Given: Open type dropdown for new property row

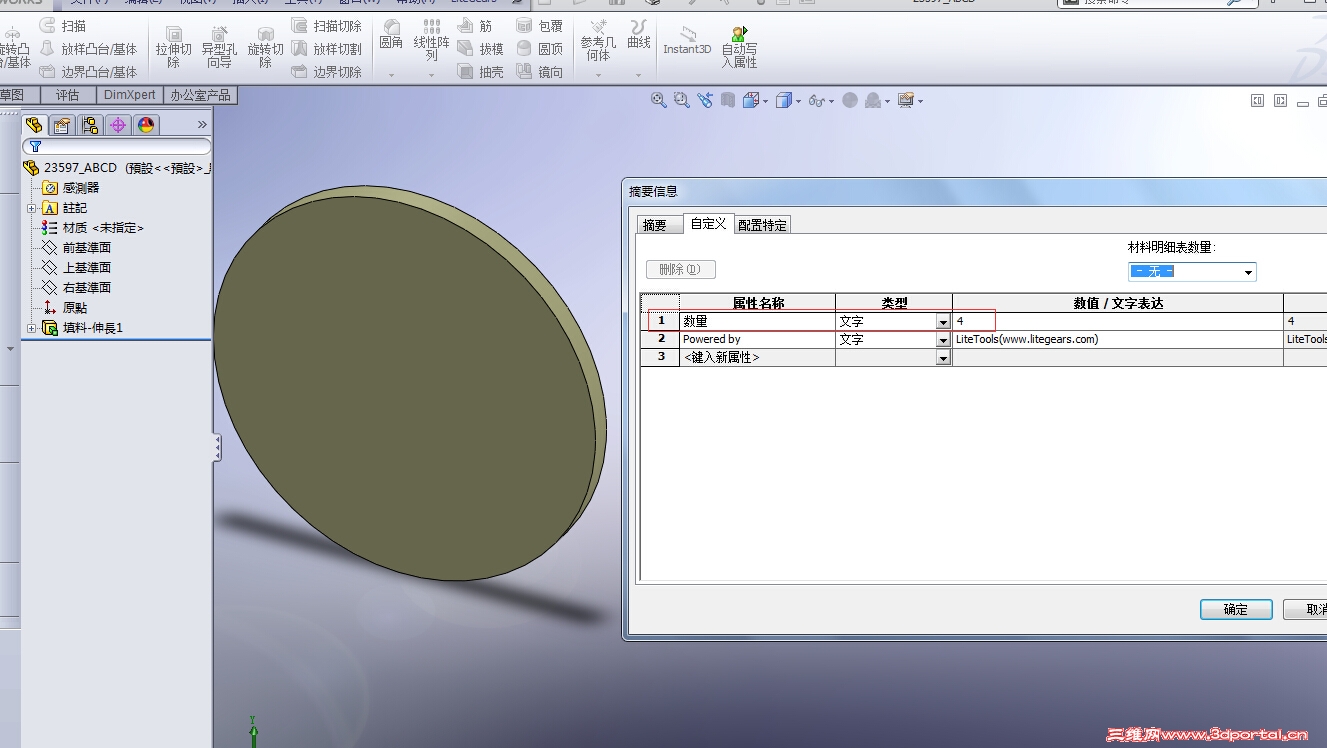Looking at the screenshot, I should tap(943, 358).
